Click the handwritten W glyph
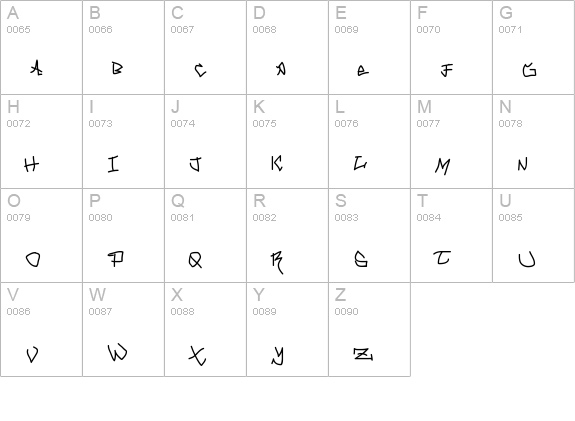Screen dimensions: 575x421 pos(117,353)
